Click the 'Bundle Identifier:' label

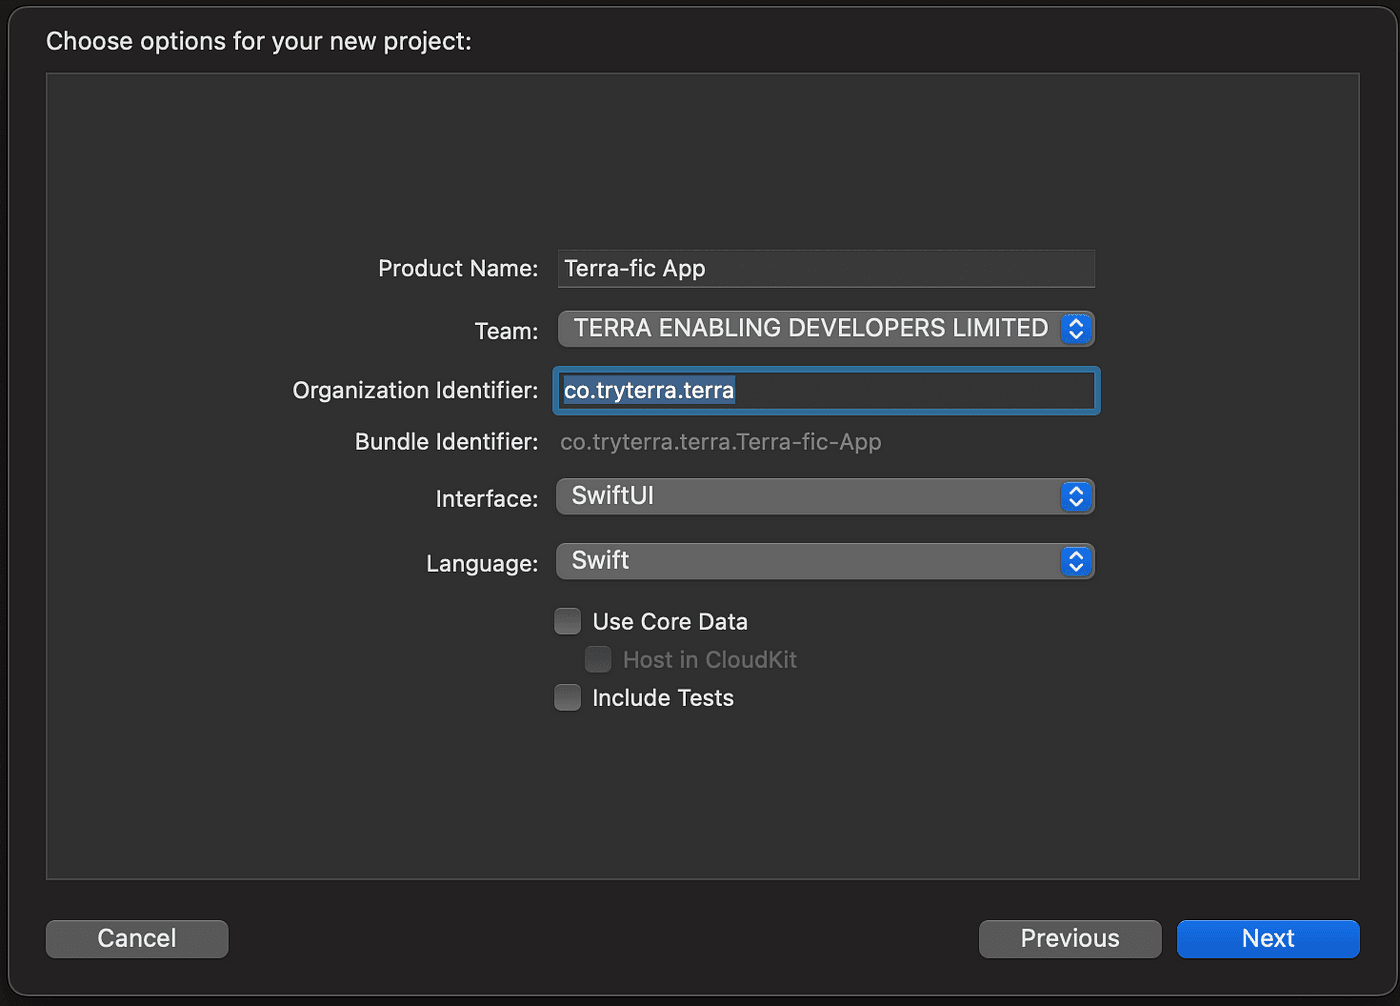tap(447, 442)
